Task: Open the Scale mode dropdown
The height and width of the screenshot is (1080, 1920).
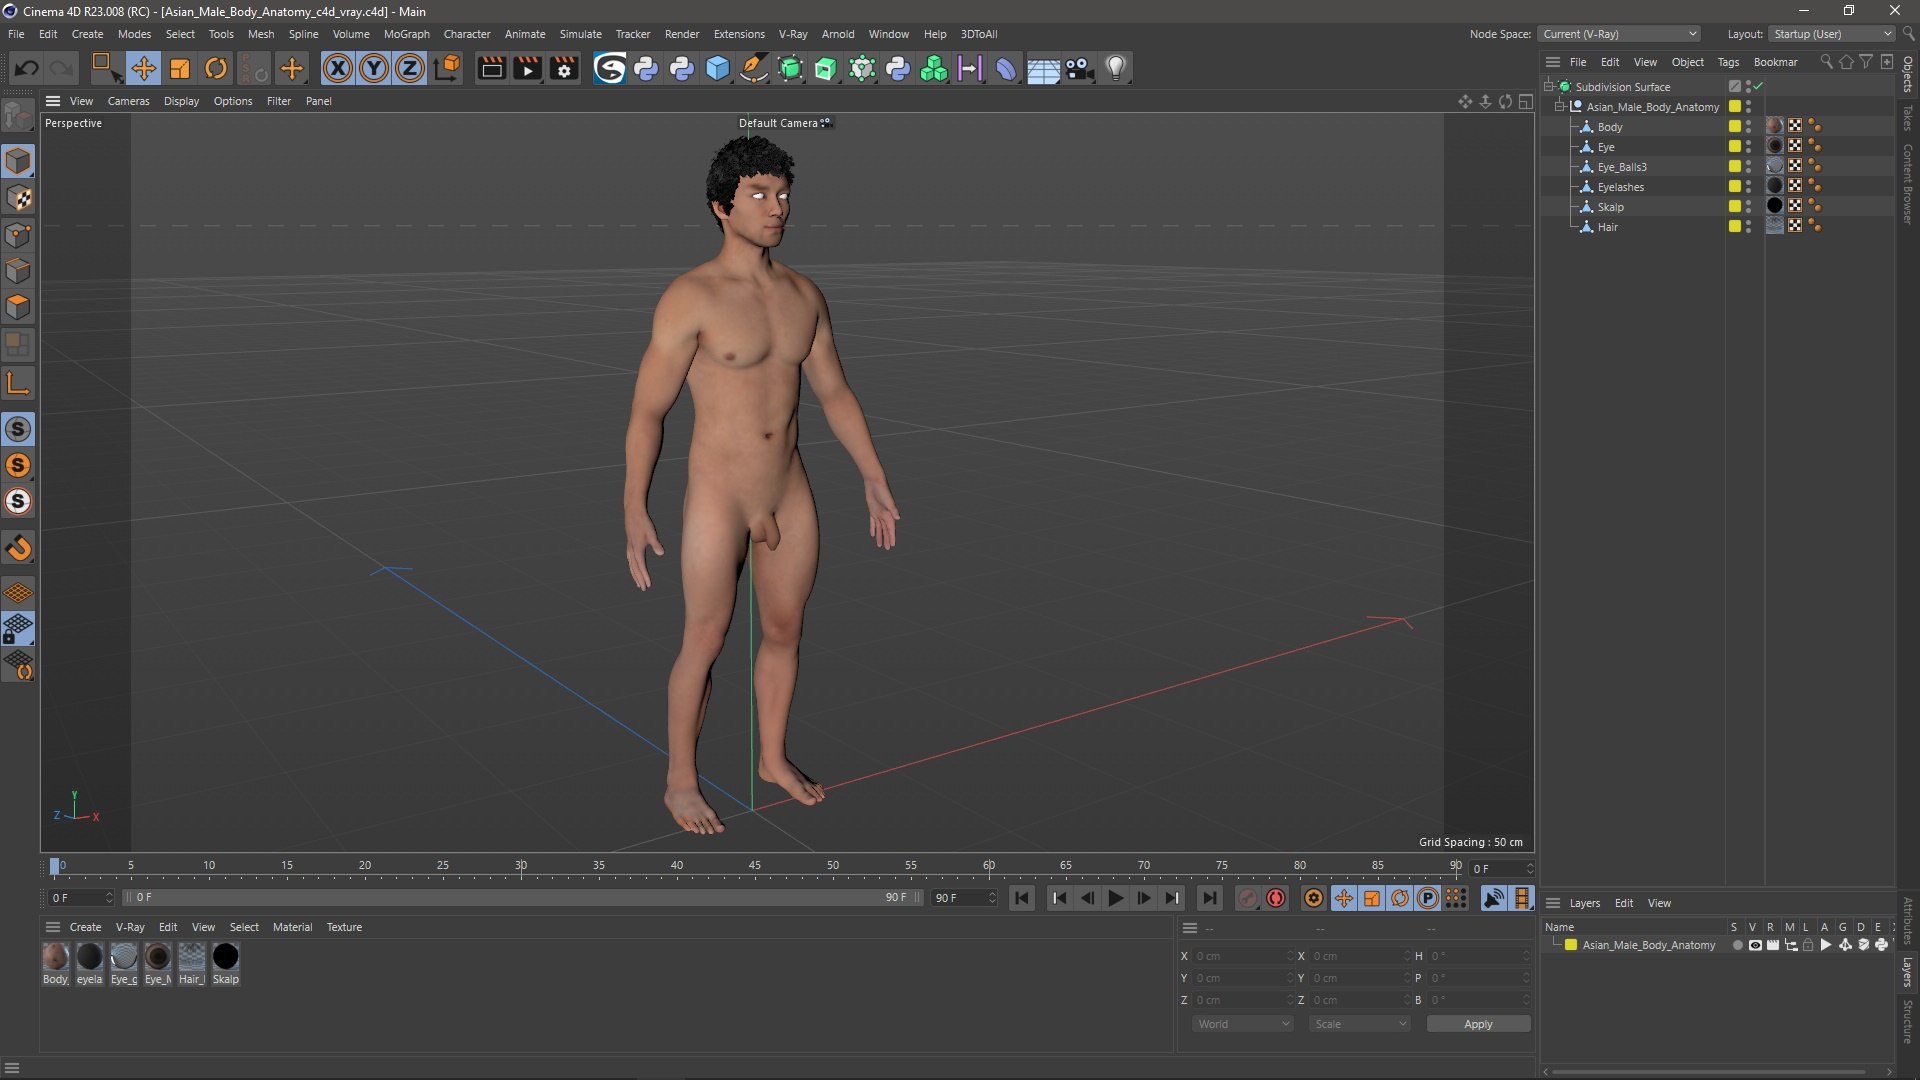Action: point(1360,1024)
